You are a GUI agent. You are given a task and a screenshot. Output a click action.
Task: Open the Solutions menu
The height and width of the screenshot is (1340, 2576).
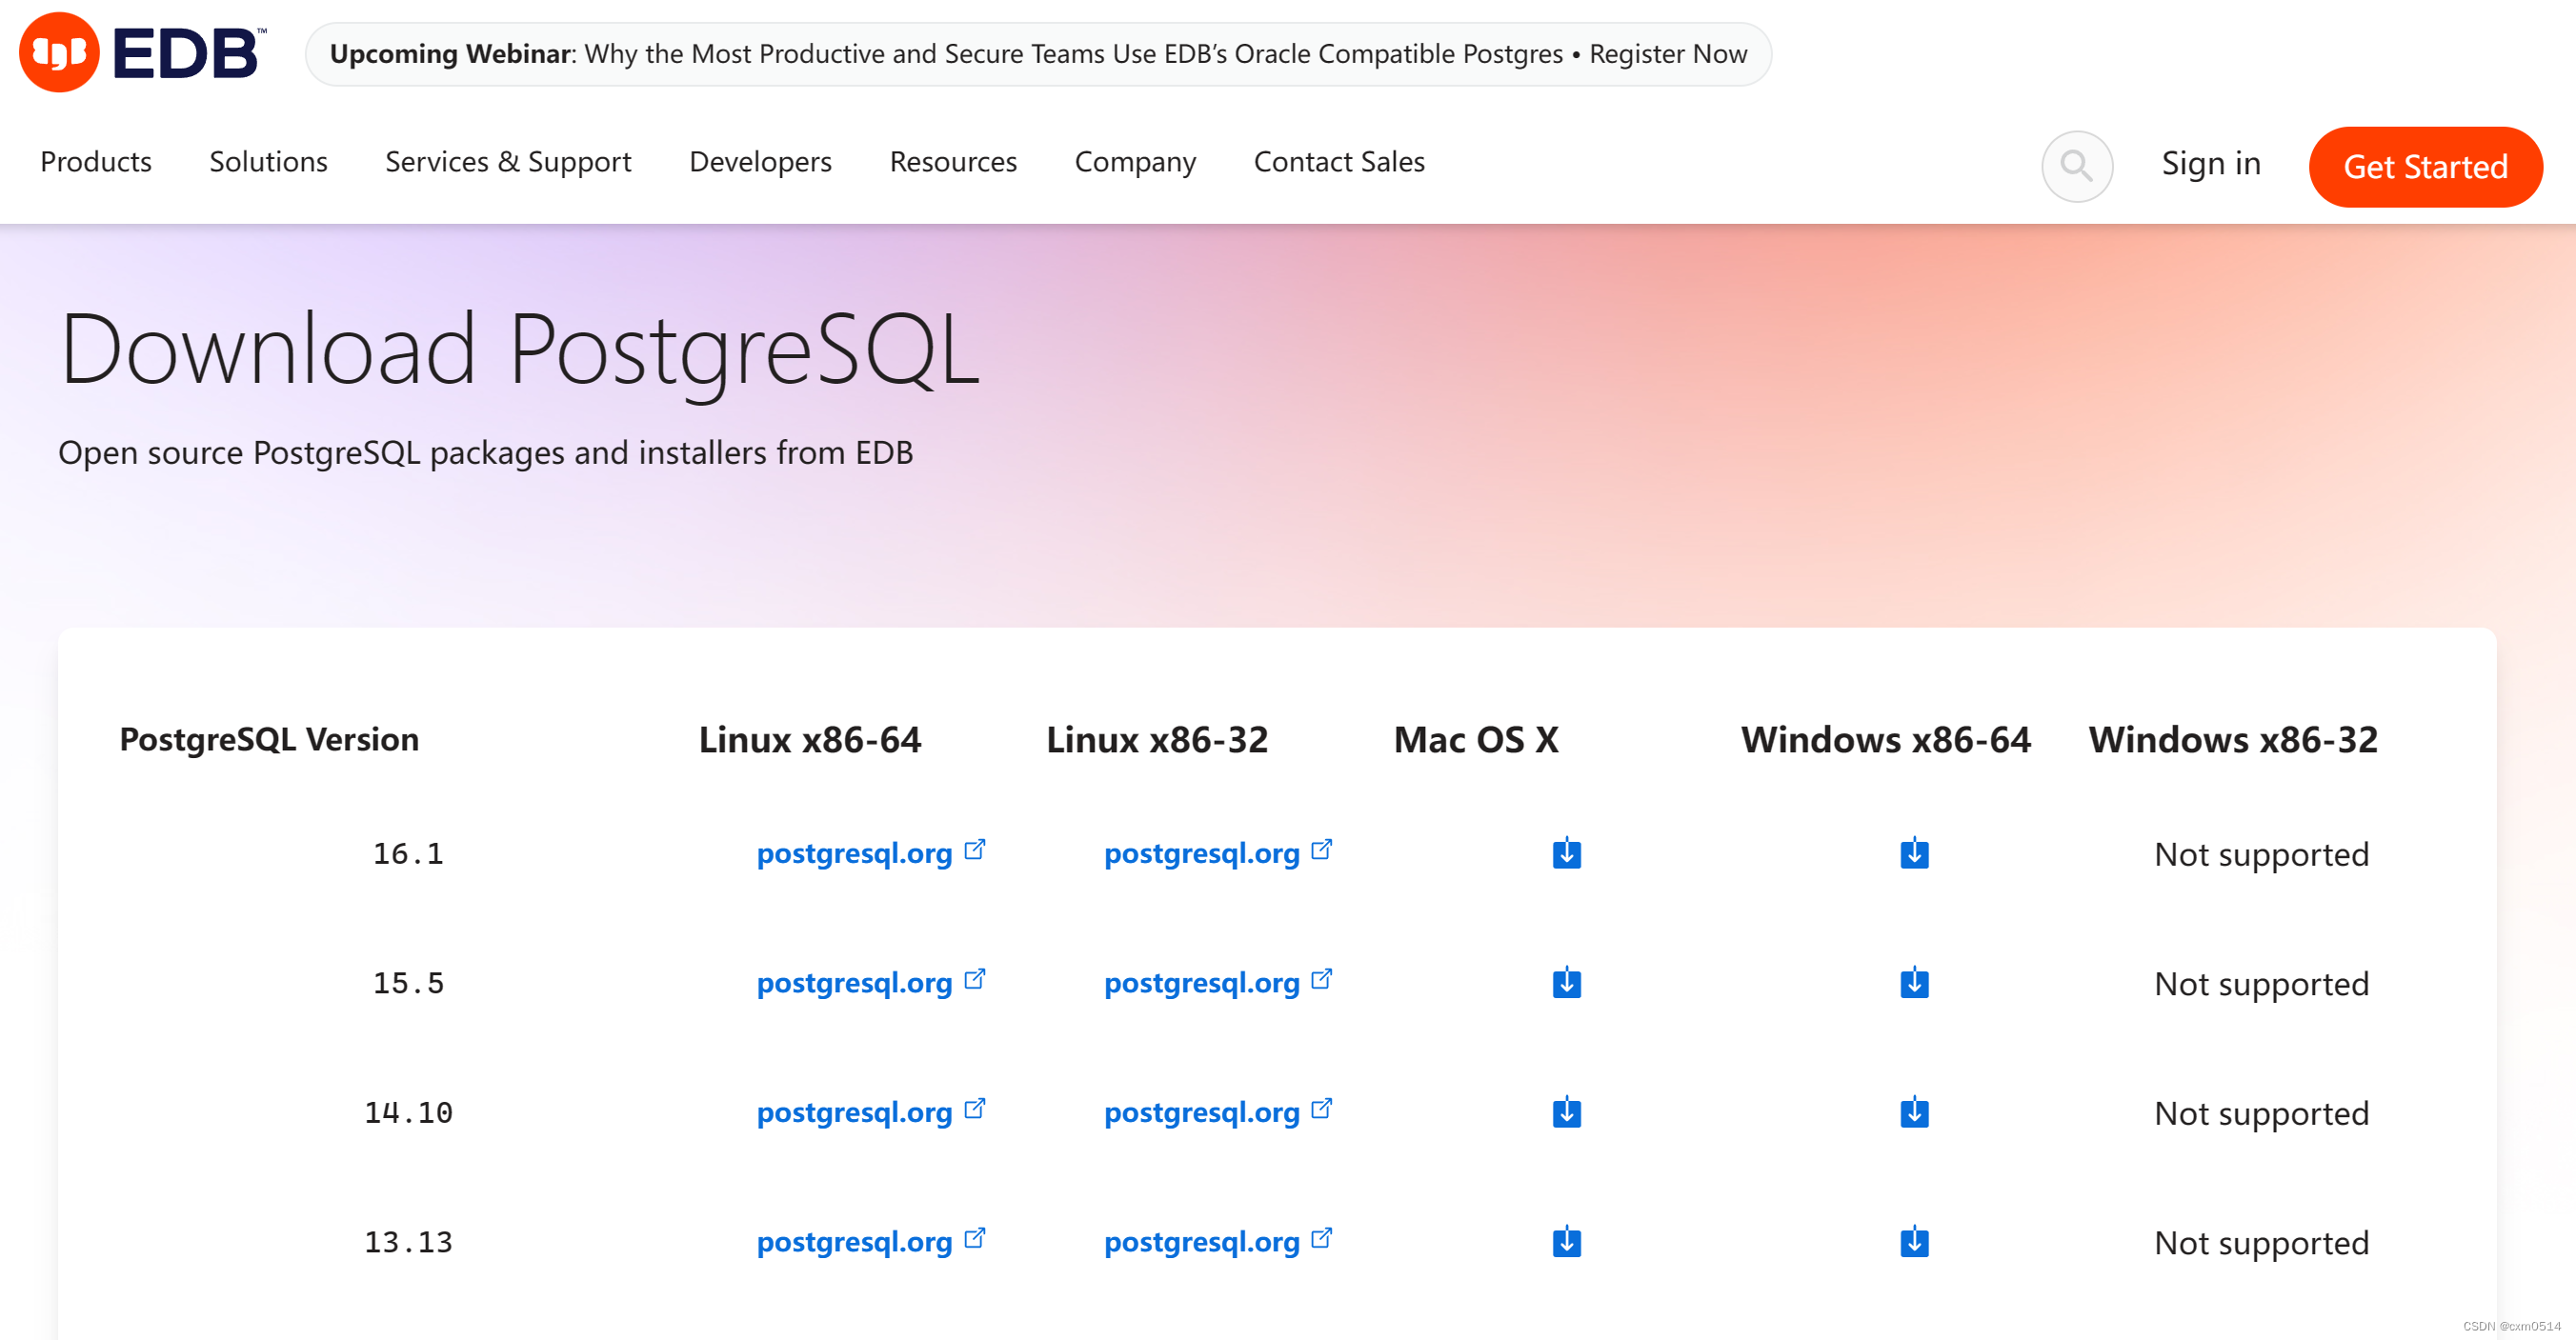click(268, 162)
